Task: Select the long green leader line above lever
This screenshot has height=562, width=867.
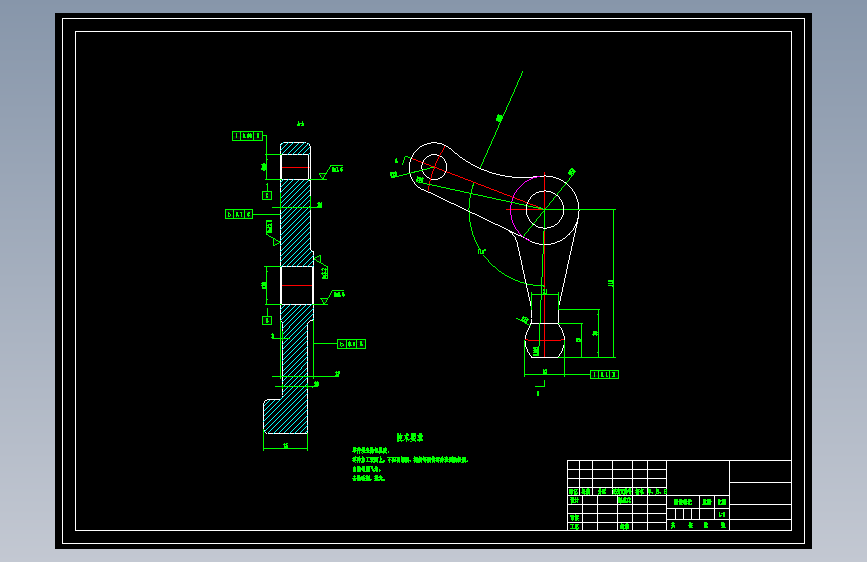Action: [501, 119]
